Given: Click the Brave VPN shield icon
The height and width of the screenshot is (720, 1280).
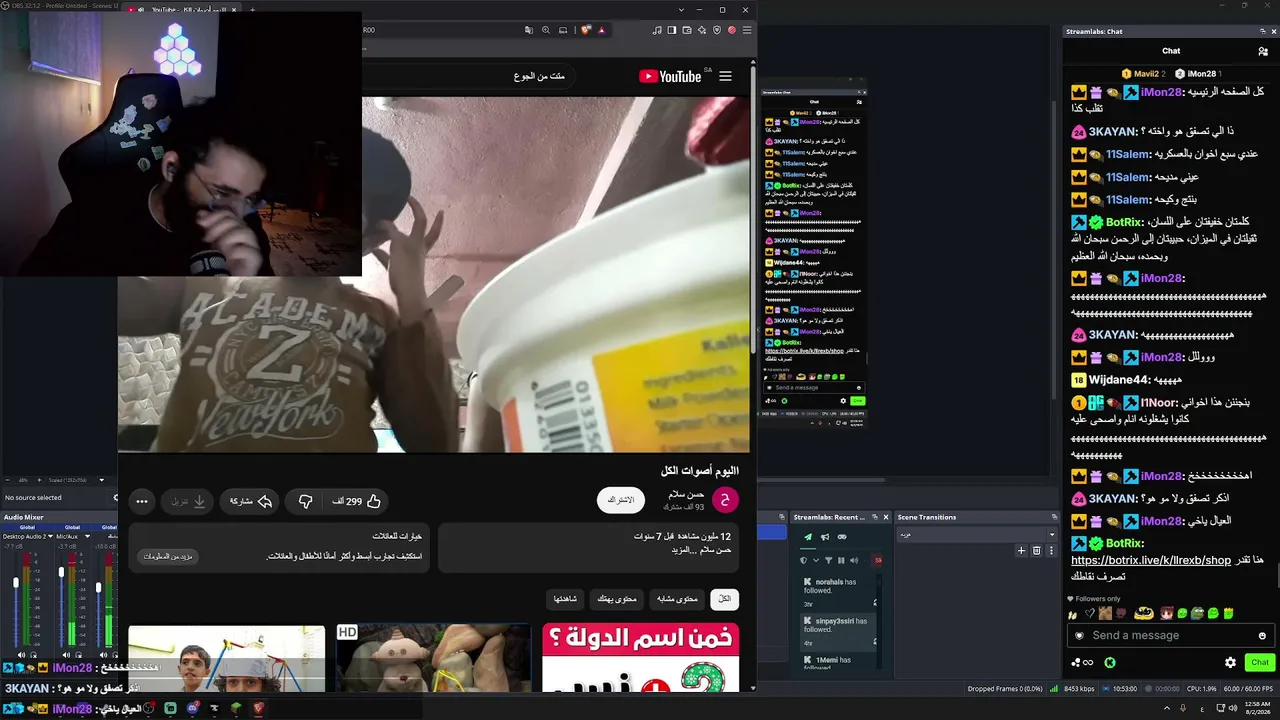Looking at the screenshot, I should (x=717, y=30).
